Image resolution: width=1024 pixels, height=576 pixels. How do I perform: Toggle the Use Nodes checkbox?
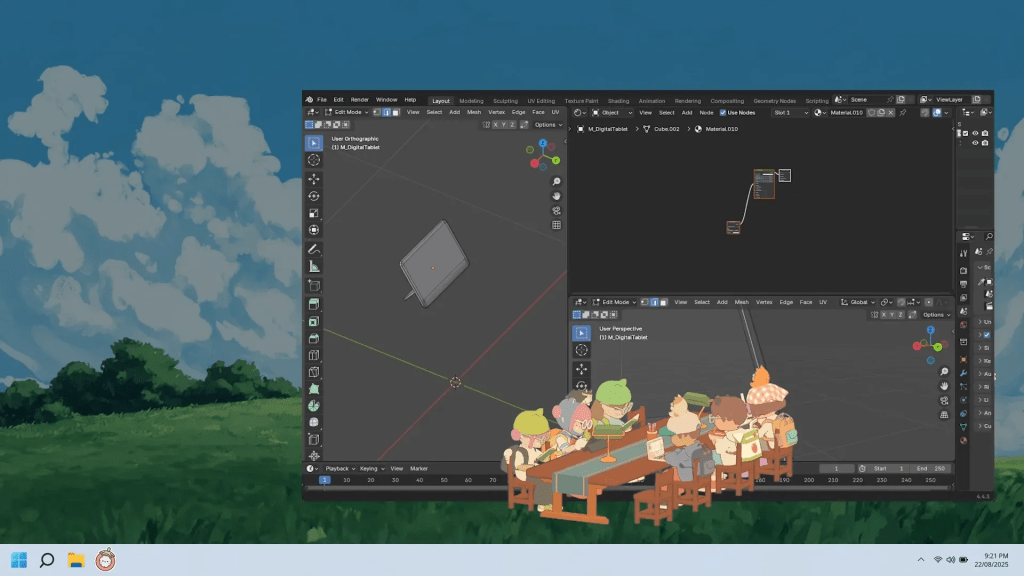[x=723, y=113]
